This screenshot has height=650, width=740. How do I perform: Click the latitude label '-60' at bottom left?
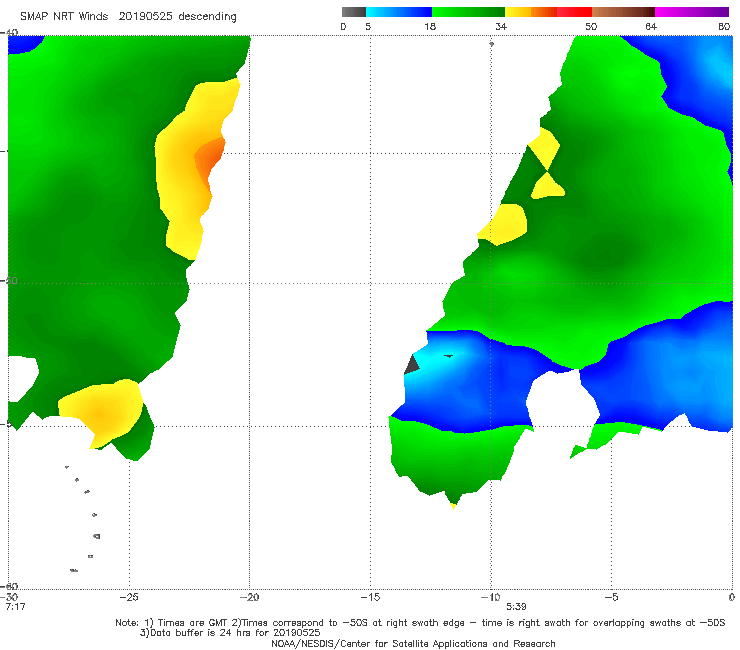pos(10,586)
